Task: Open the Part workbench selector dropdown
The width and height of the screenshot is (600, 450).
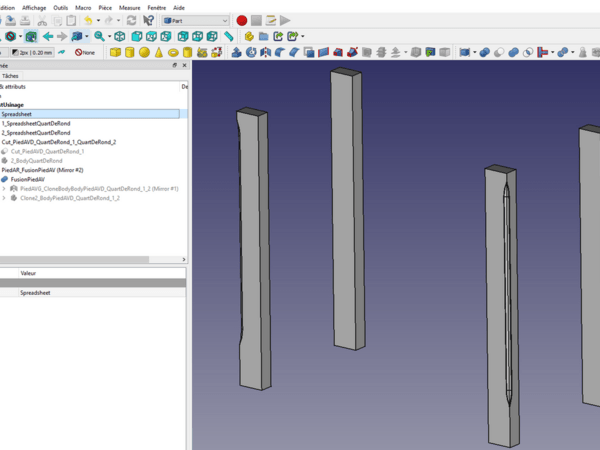Action: point(196,20)
